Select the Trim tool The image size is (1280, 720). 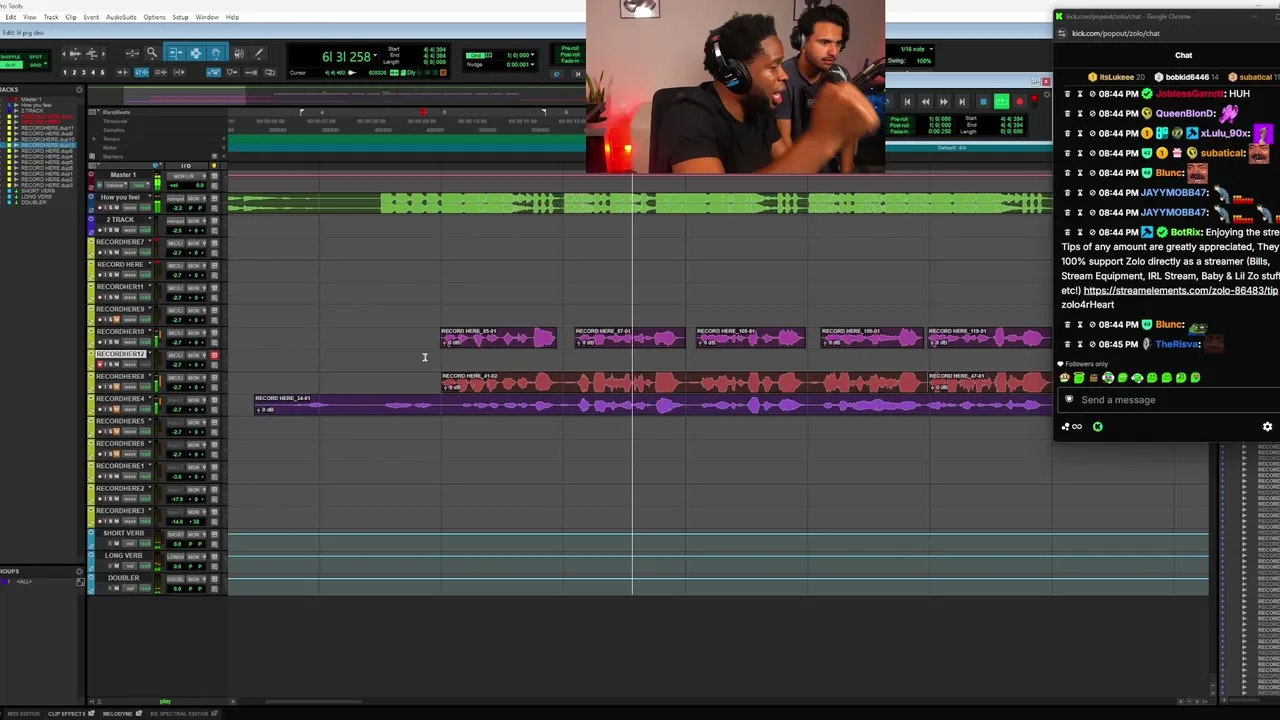(175, 52)
